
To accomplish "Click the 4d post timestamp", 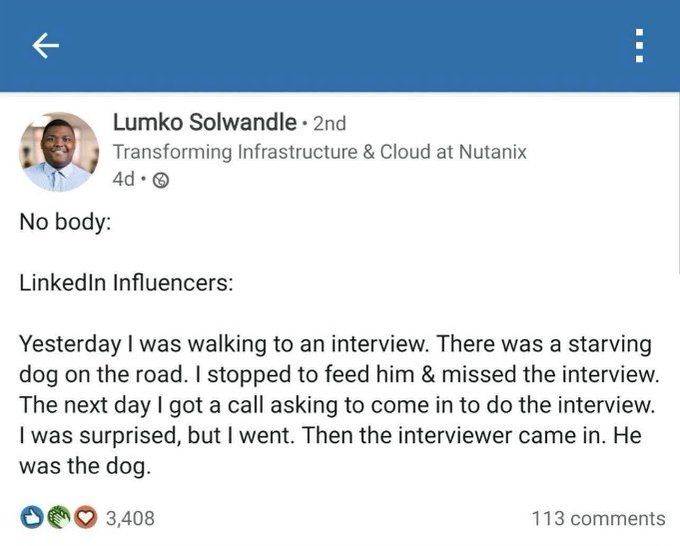I will (x=124, y=179).
